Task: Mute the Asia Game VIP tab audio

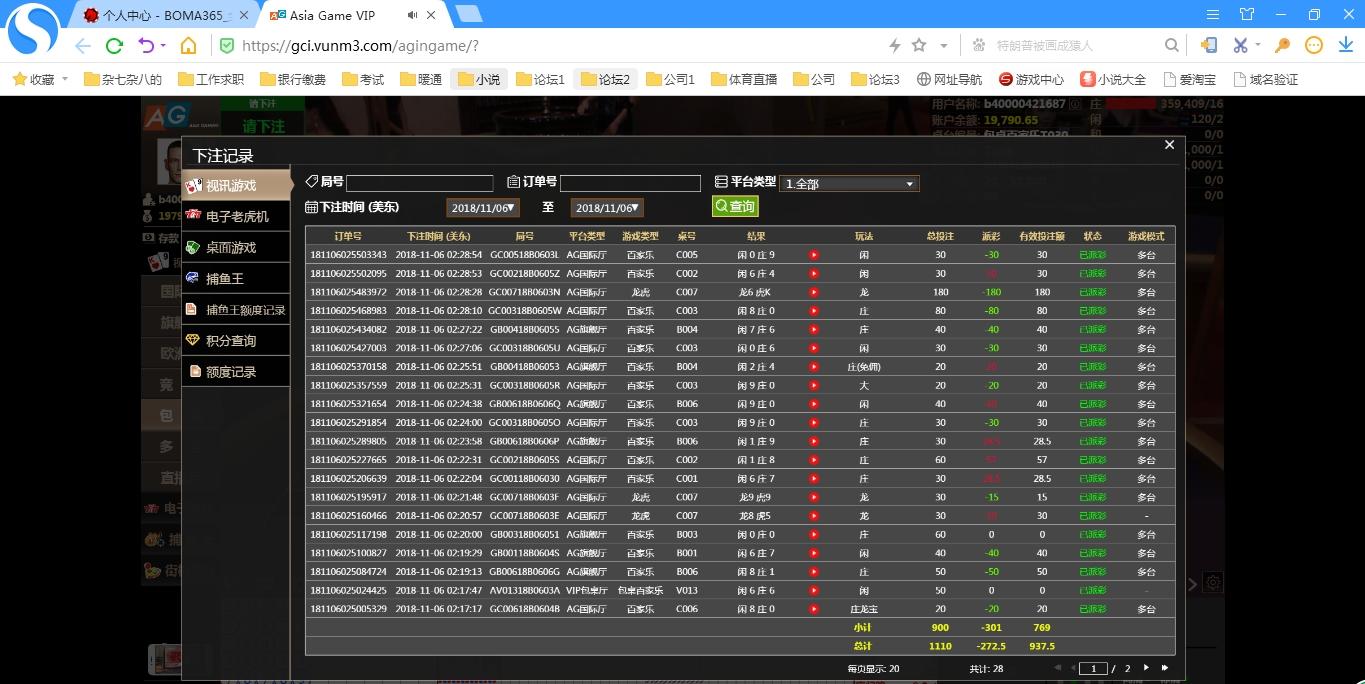Action: click(x=413, y=15)
